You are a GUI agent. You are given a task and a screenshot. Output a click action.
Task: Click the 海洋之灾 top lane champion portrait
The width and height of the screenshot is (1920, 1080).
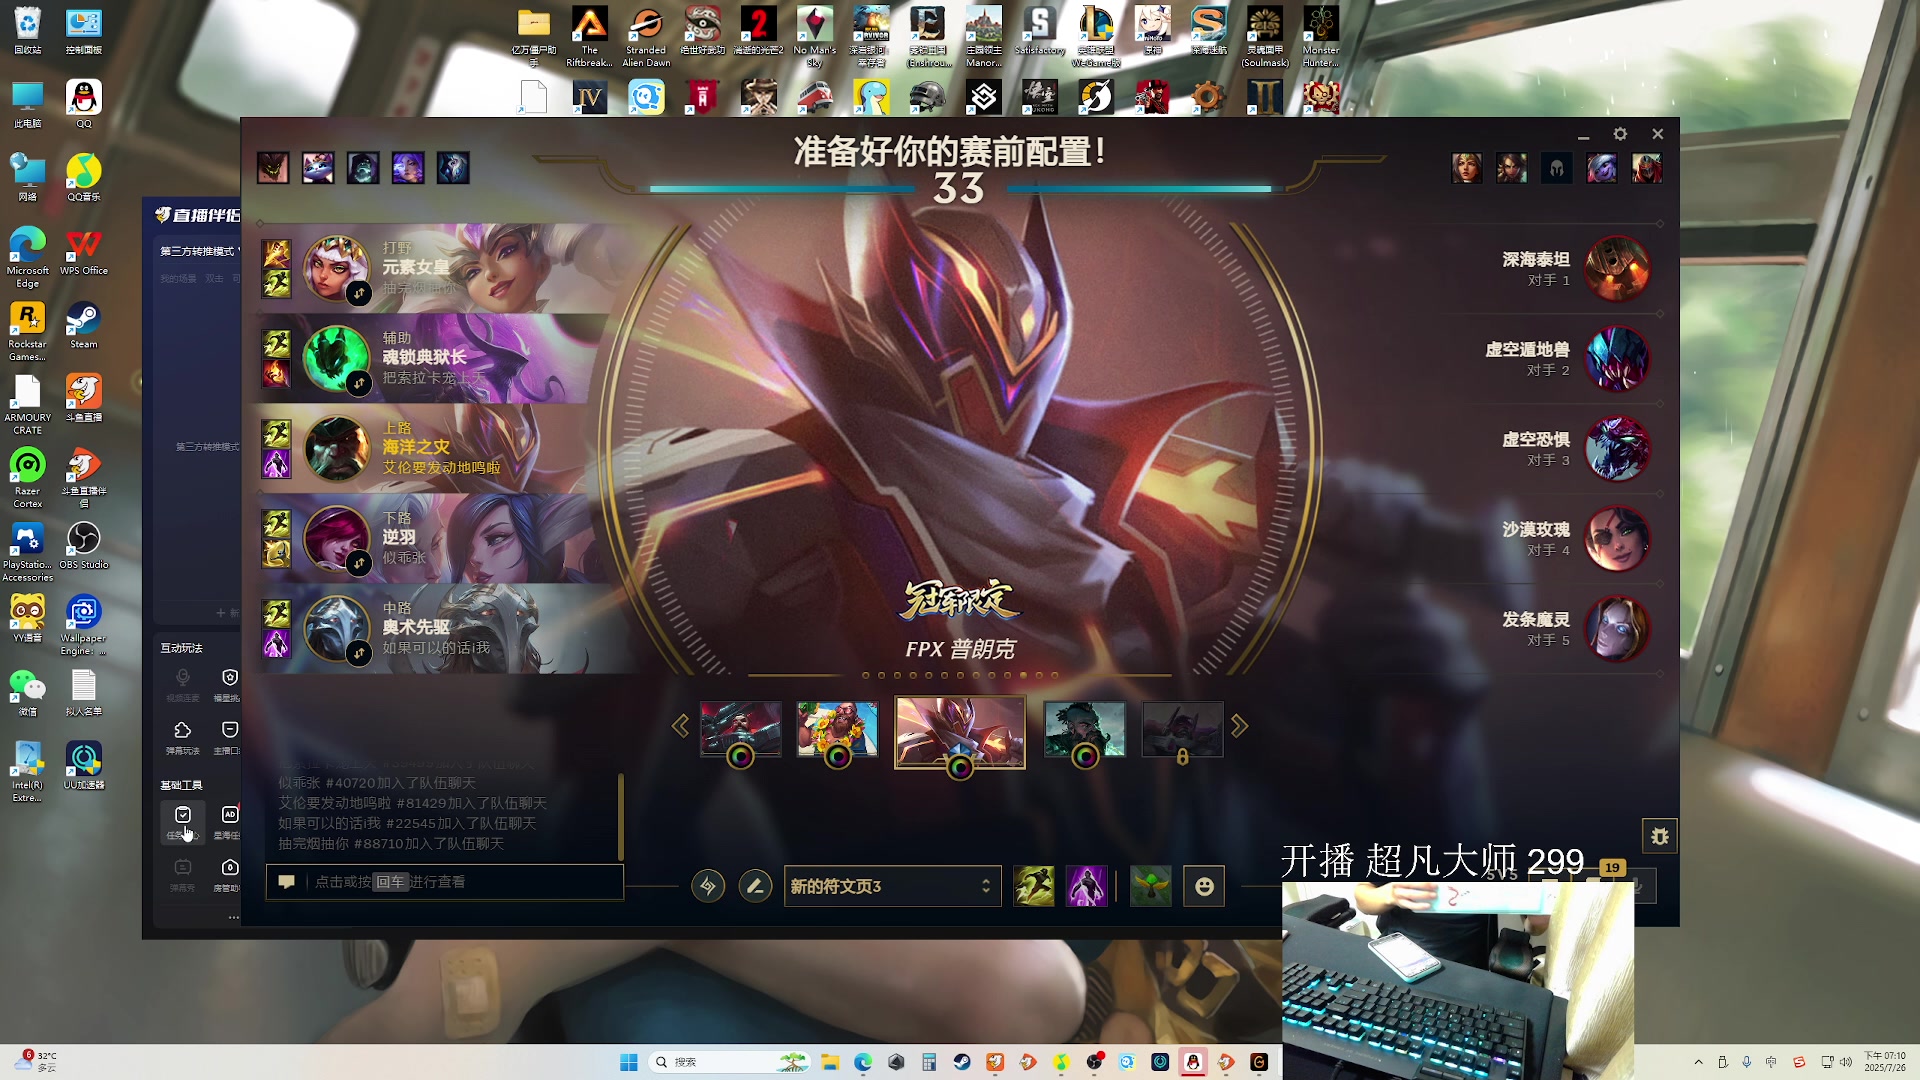(337, 449)
